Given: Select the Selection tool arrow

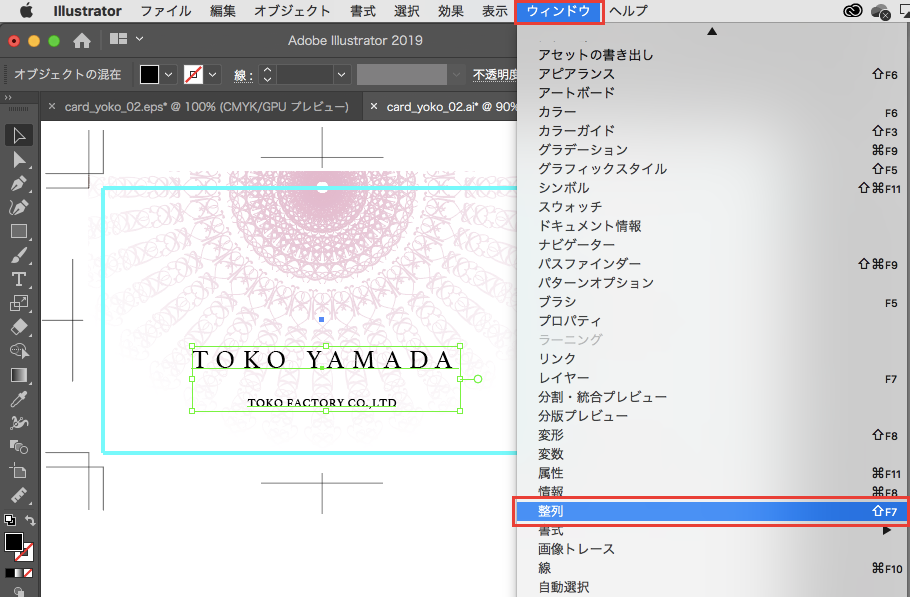Looking at the screenshot, I should (x=19, y=135).
